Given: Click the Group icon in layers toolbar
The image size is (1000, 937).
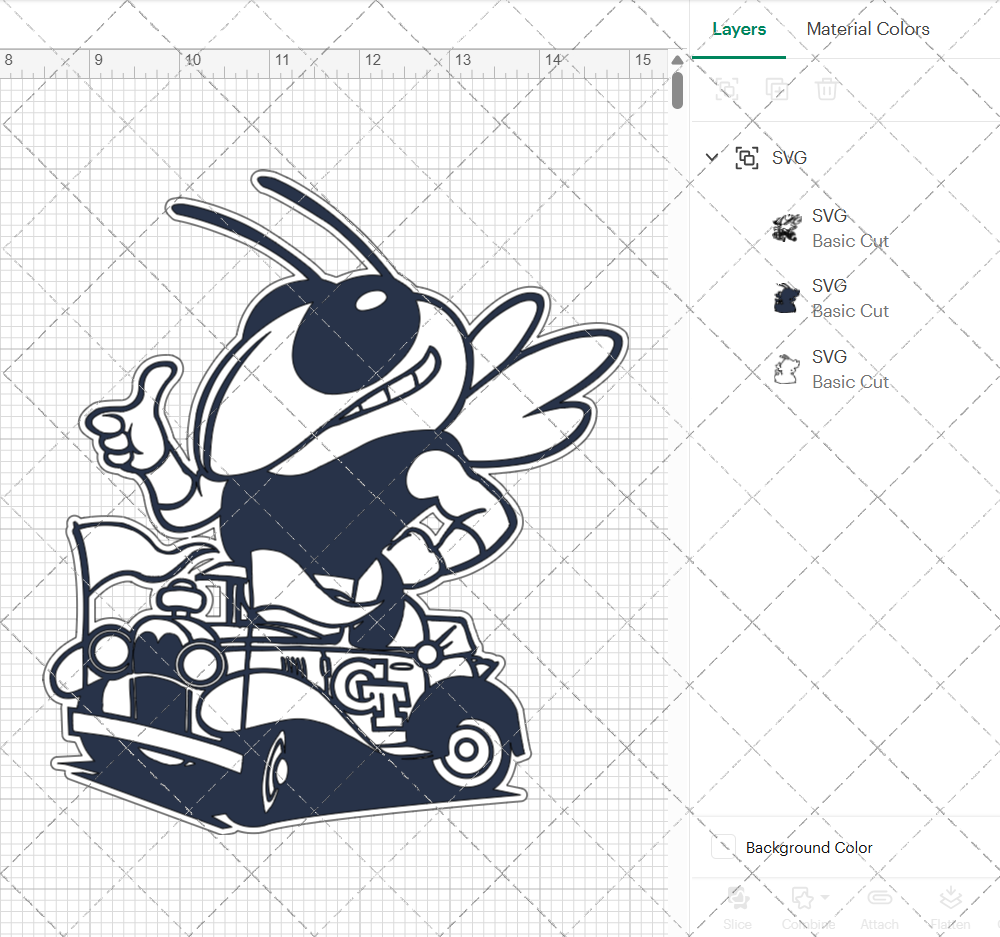Looking at the screenshot, I should pos(726,89).
